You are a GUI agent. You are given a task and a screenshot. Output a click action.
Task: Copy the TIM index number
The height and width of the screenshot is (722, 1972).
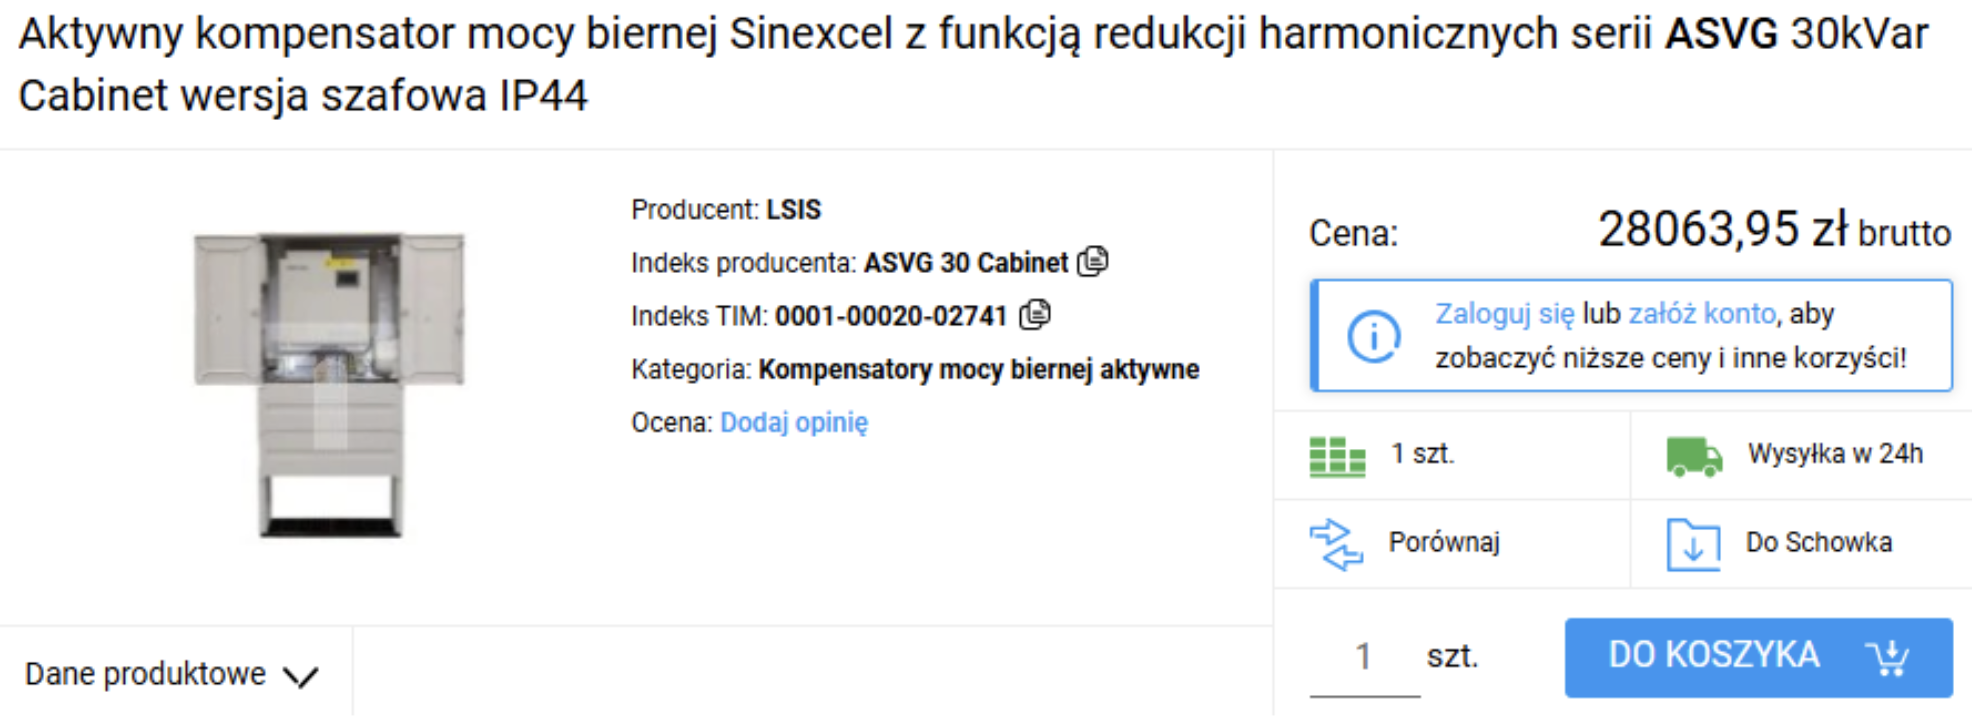tap(1035, 315)
